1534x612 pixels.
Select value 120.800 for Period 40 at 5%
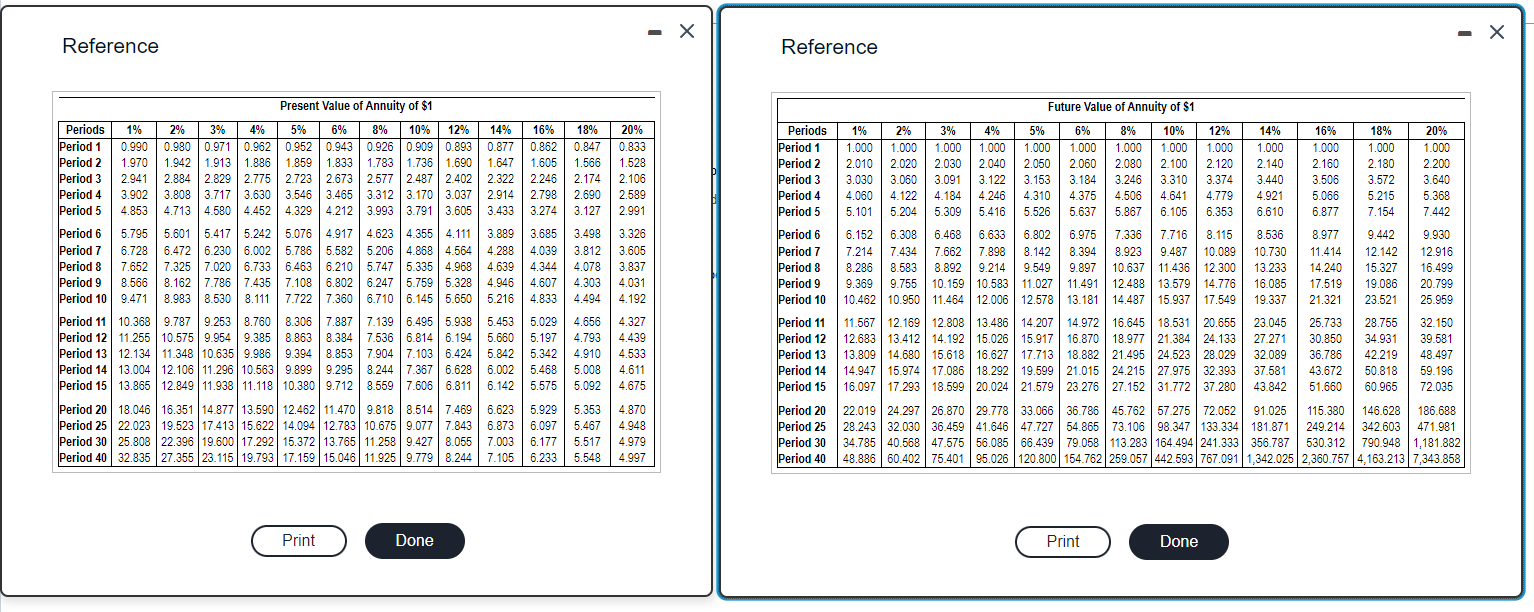tap(1037, 460)
